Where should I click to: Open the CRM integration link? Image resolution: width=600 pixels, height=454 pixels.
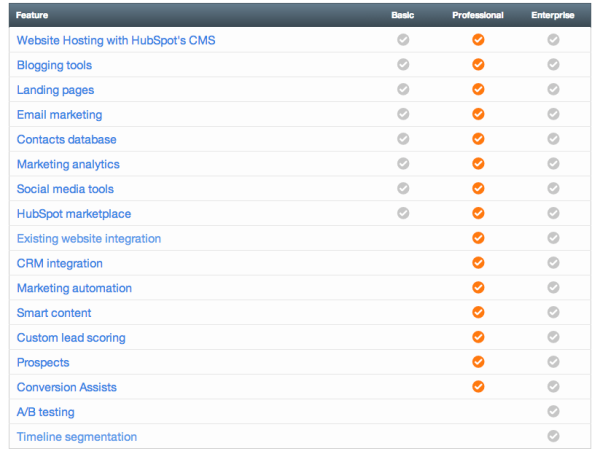(60, 263)
